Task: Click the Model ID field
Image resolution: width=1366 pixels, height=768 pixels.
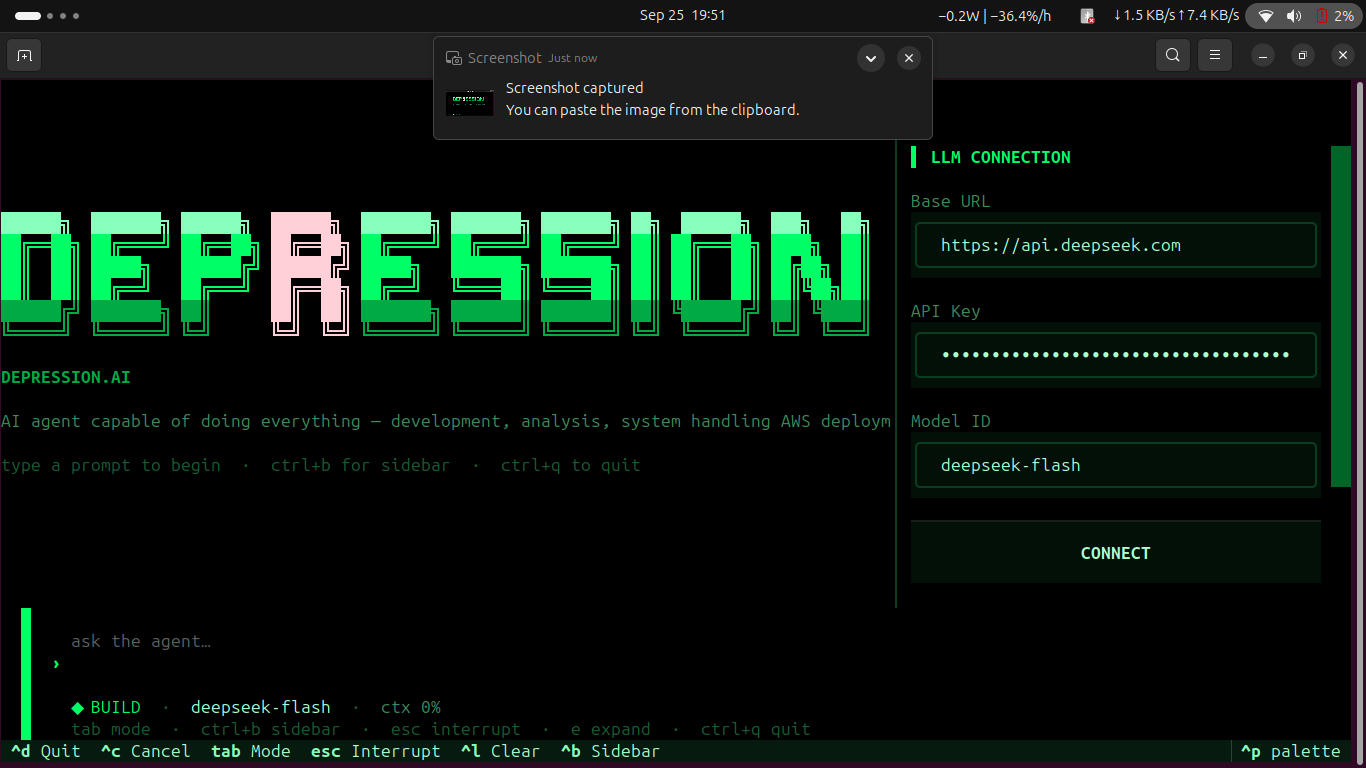Action: tap(1116, 465)
